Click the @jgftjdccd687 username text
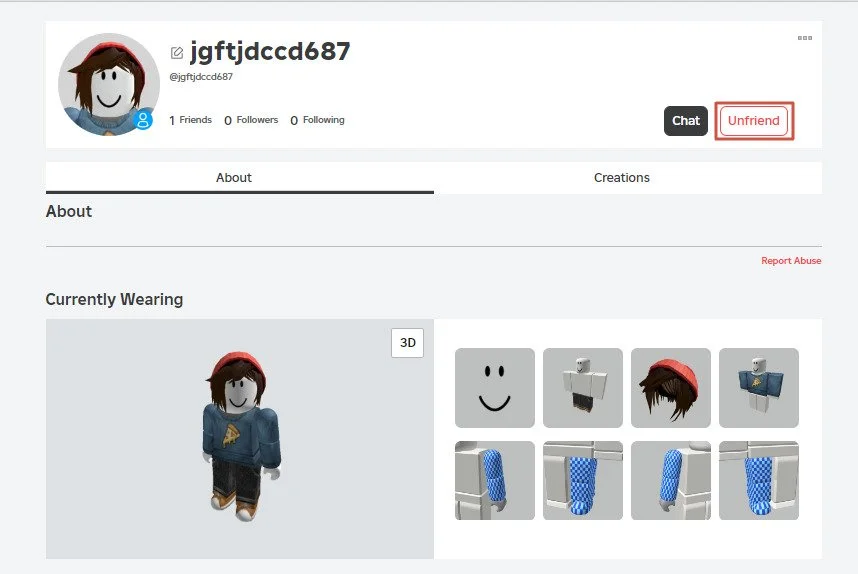The width and height of the screenshot is (858, 574). [x=201, y=77]
